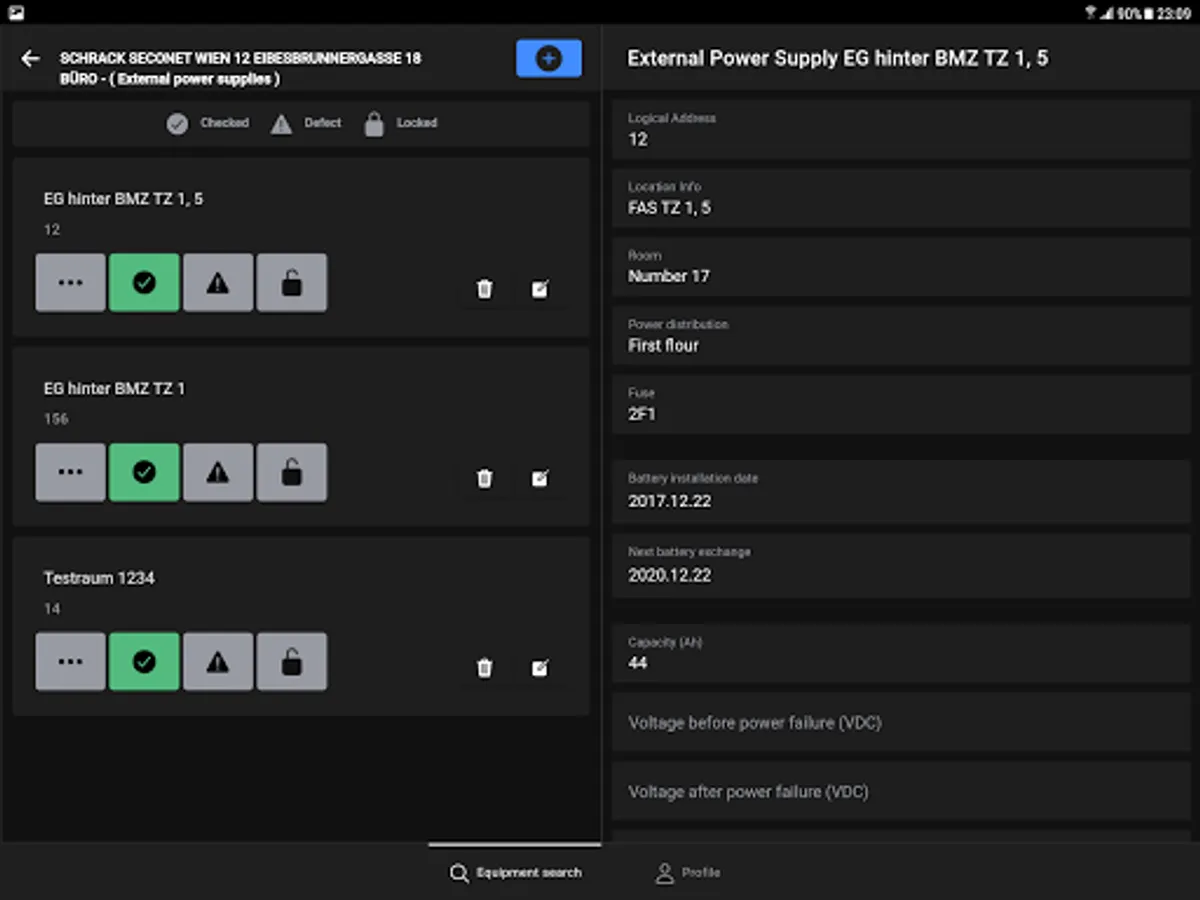Click the Locked legend icon

[374, 124]
